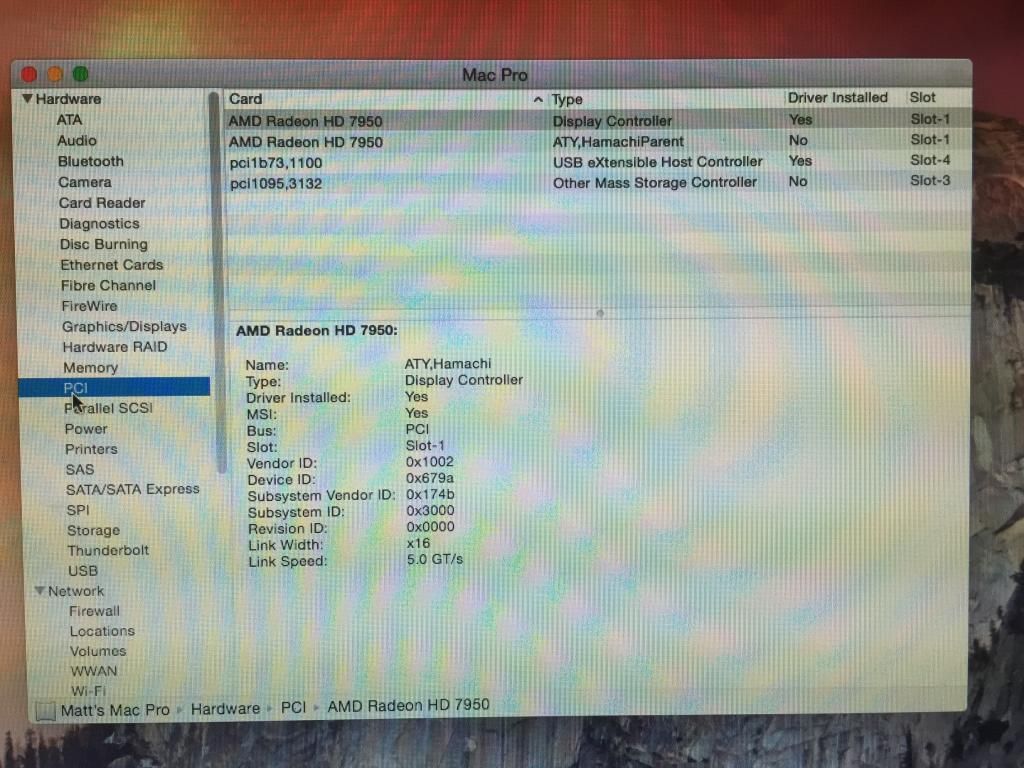1024x768 pixels.
Task: Go to PCI in the path bar
Action: click(293, 707)
